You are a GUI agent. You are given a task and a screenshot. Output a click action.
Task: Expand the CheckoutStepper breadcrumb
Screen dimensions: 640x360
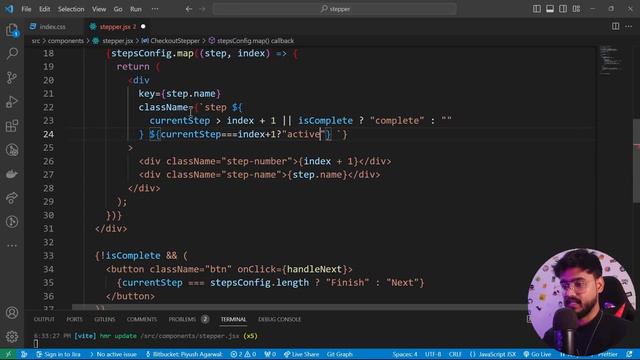[x=171, y=41]
